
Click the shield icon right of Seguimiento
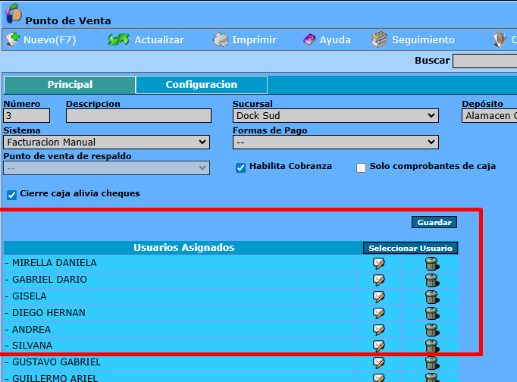[499, 40]
